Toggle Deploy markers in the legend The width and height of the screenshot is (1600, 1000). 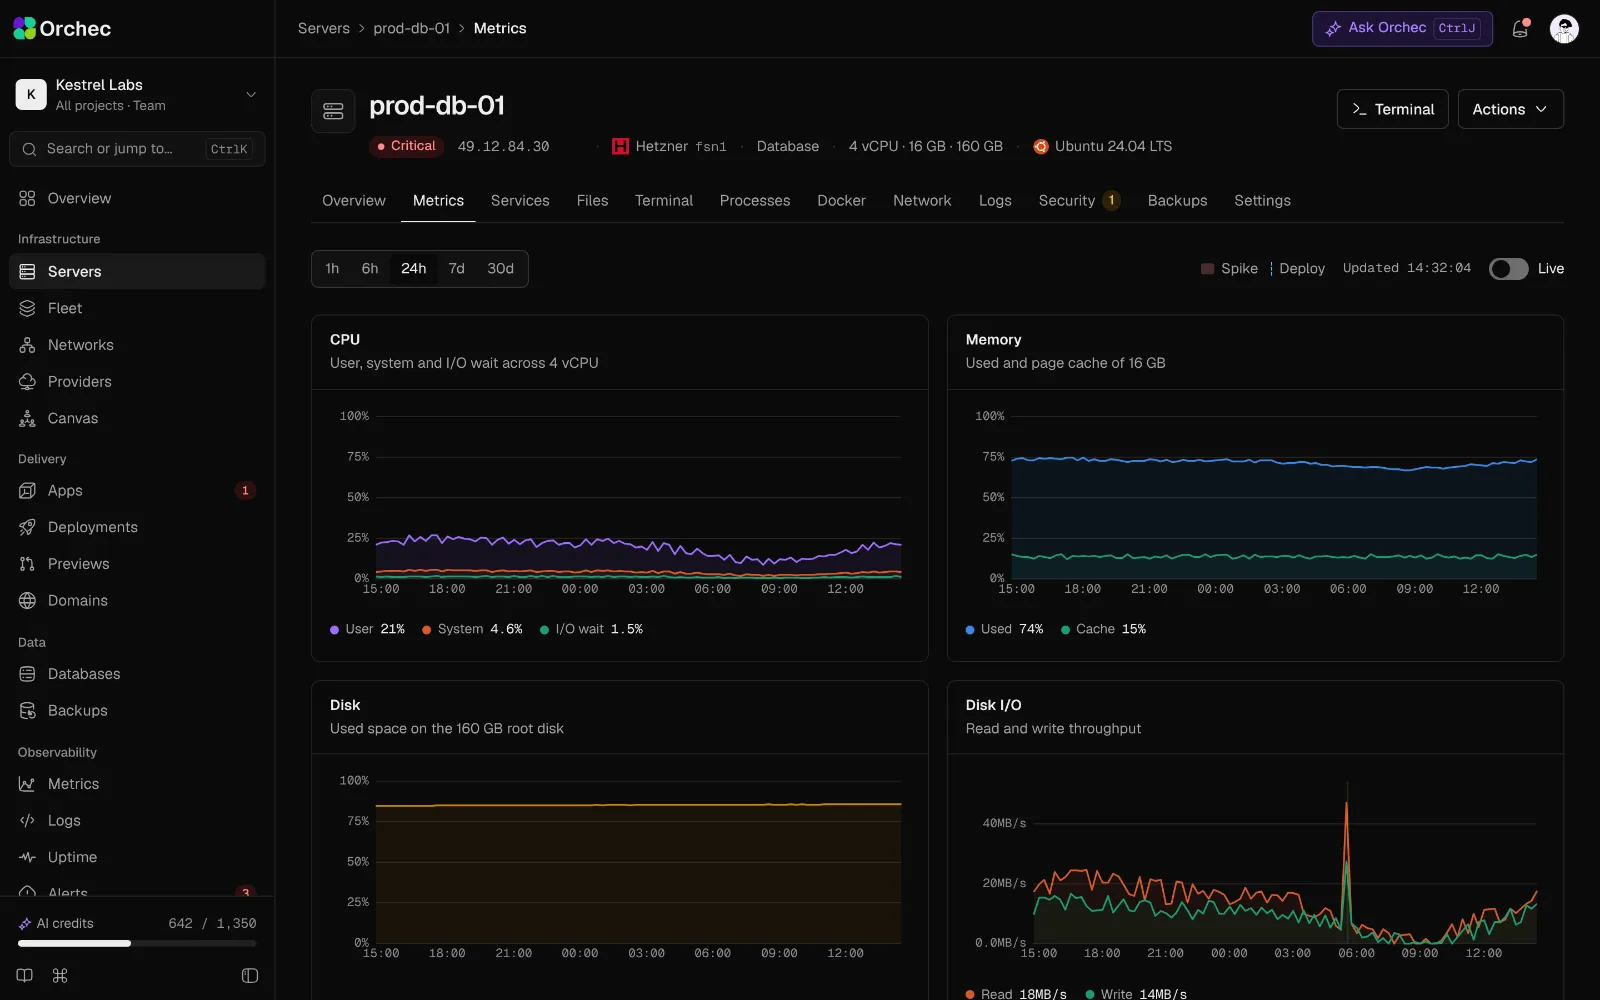(x=1297, y=269)
